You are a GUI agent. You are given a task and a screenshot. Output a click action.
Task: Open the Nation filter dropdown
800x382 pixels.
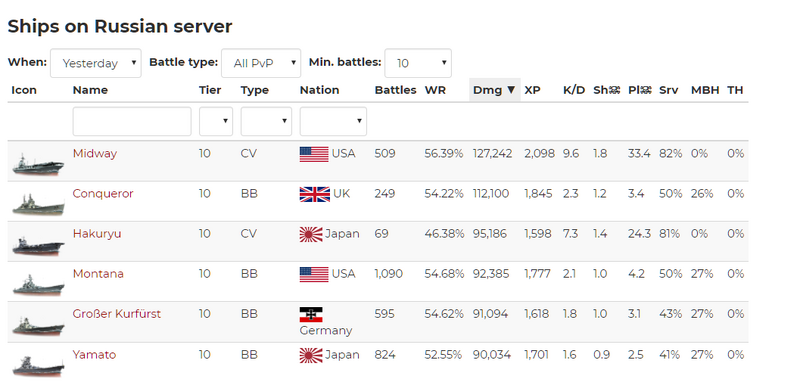[333, 121]
